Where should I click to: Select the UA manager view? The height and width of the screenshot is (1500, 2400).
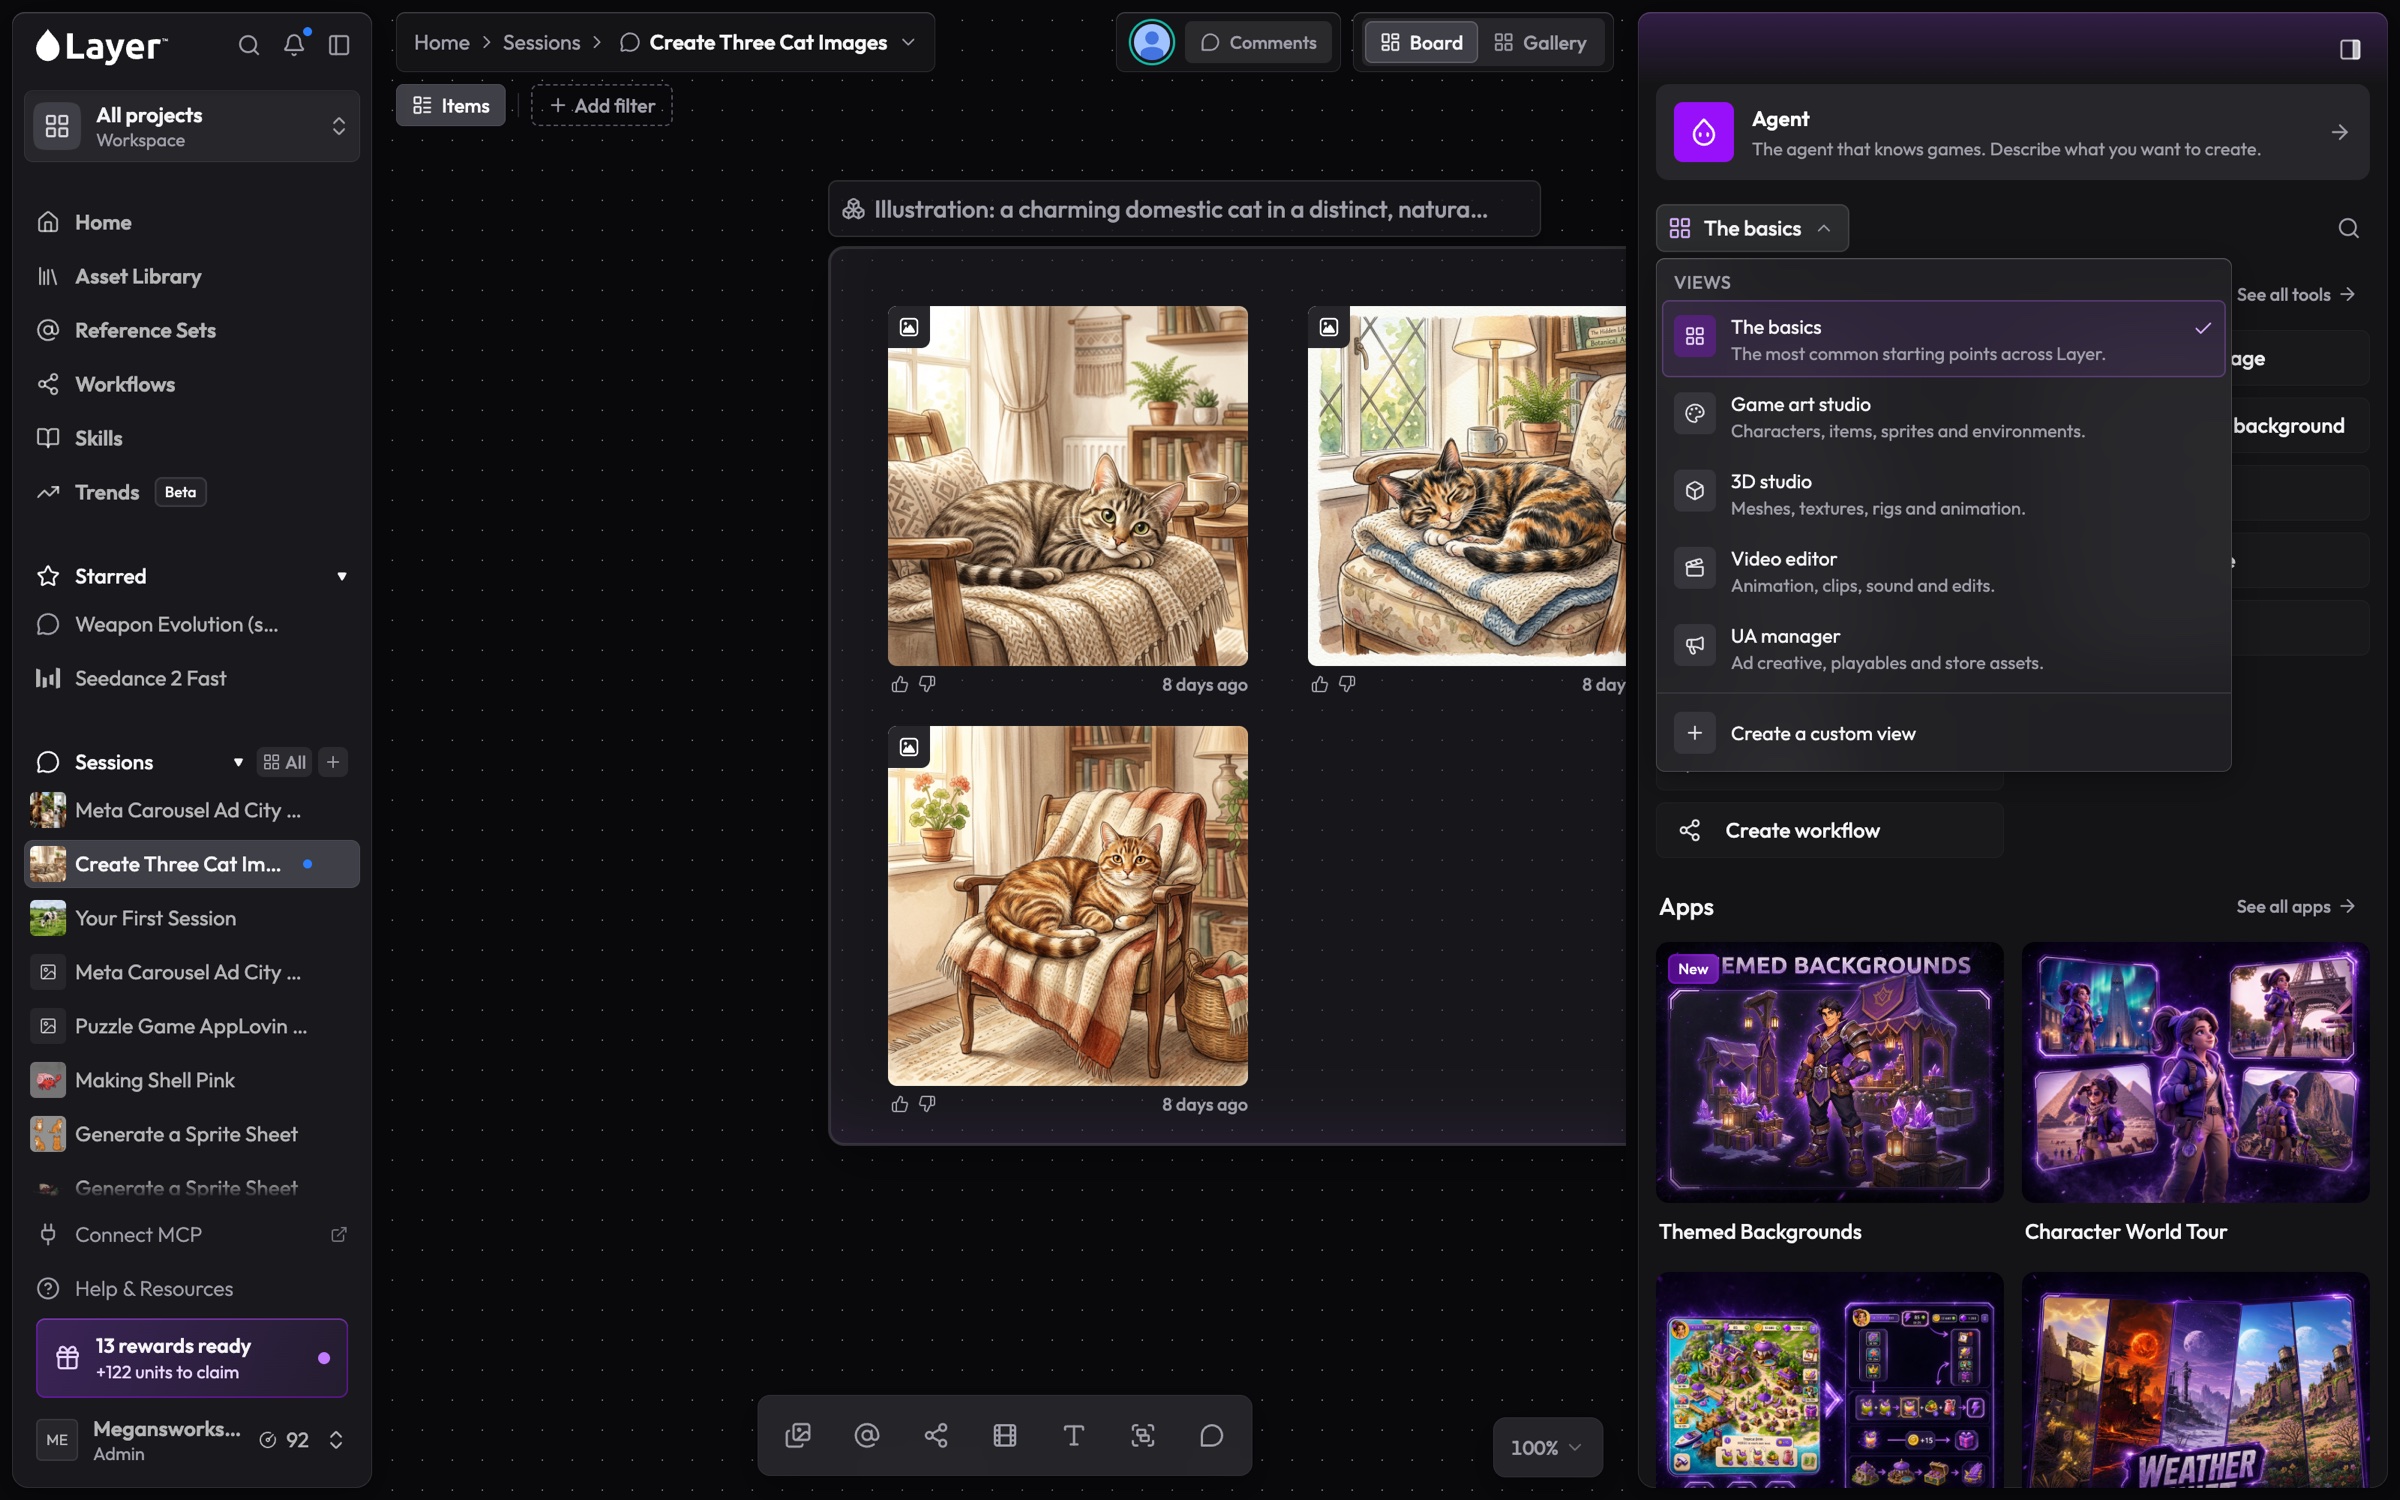click(x=1943, y=648)
